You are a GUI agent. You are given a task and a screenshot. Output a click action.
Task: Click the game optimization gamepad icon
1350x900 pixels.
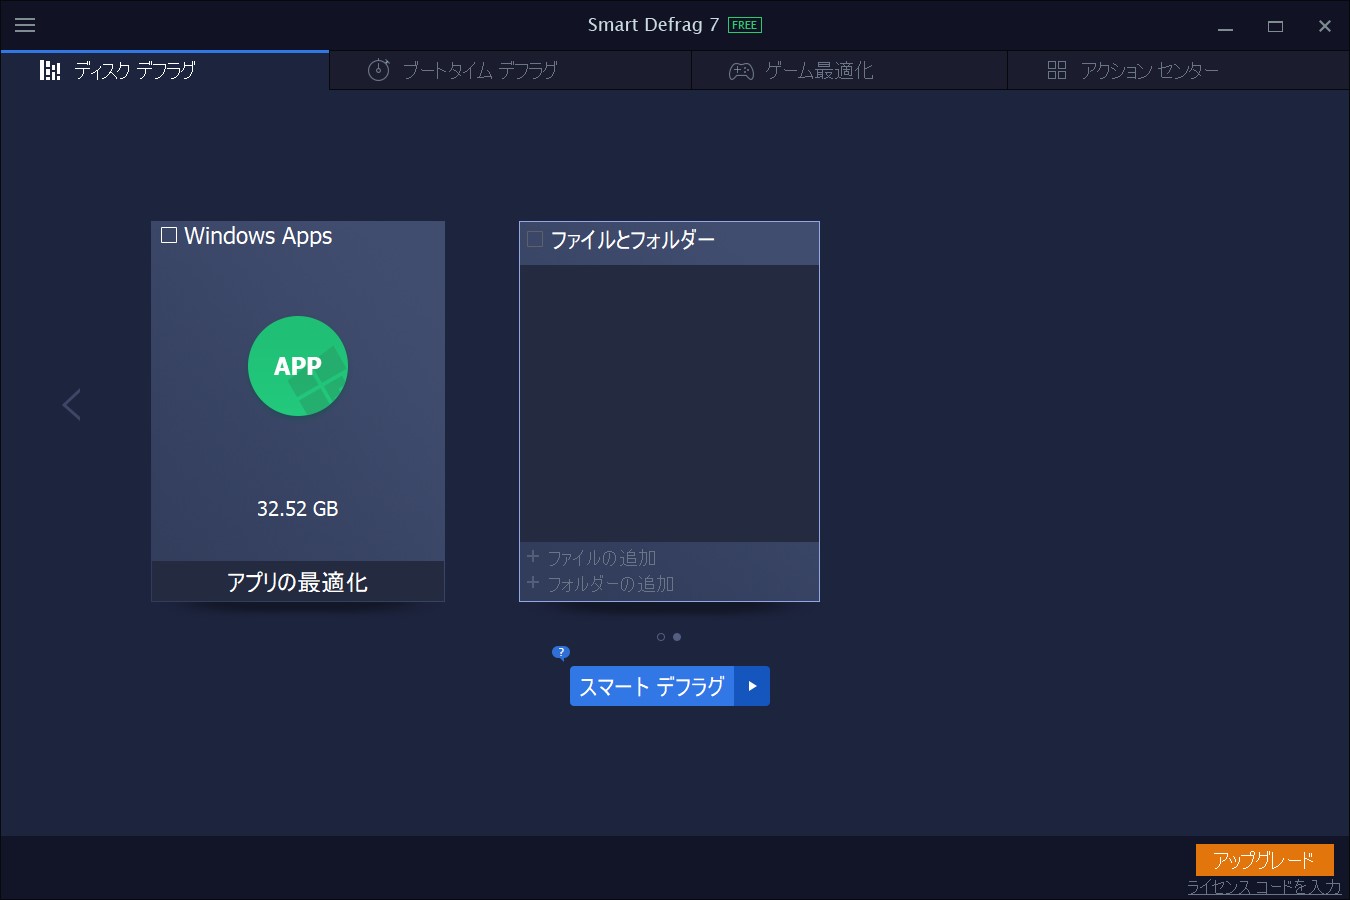(x=740, y=70)
